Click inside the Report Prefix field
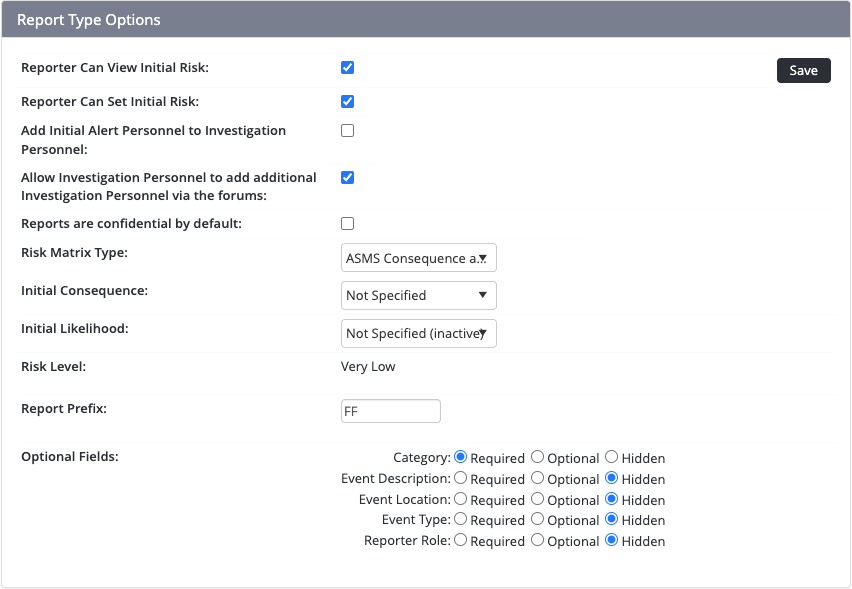The width and height of the screenshot is (852, 589). click(x=390, y=411)
